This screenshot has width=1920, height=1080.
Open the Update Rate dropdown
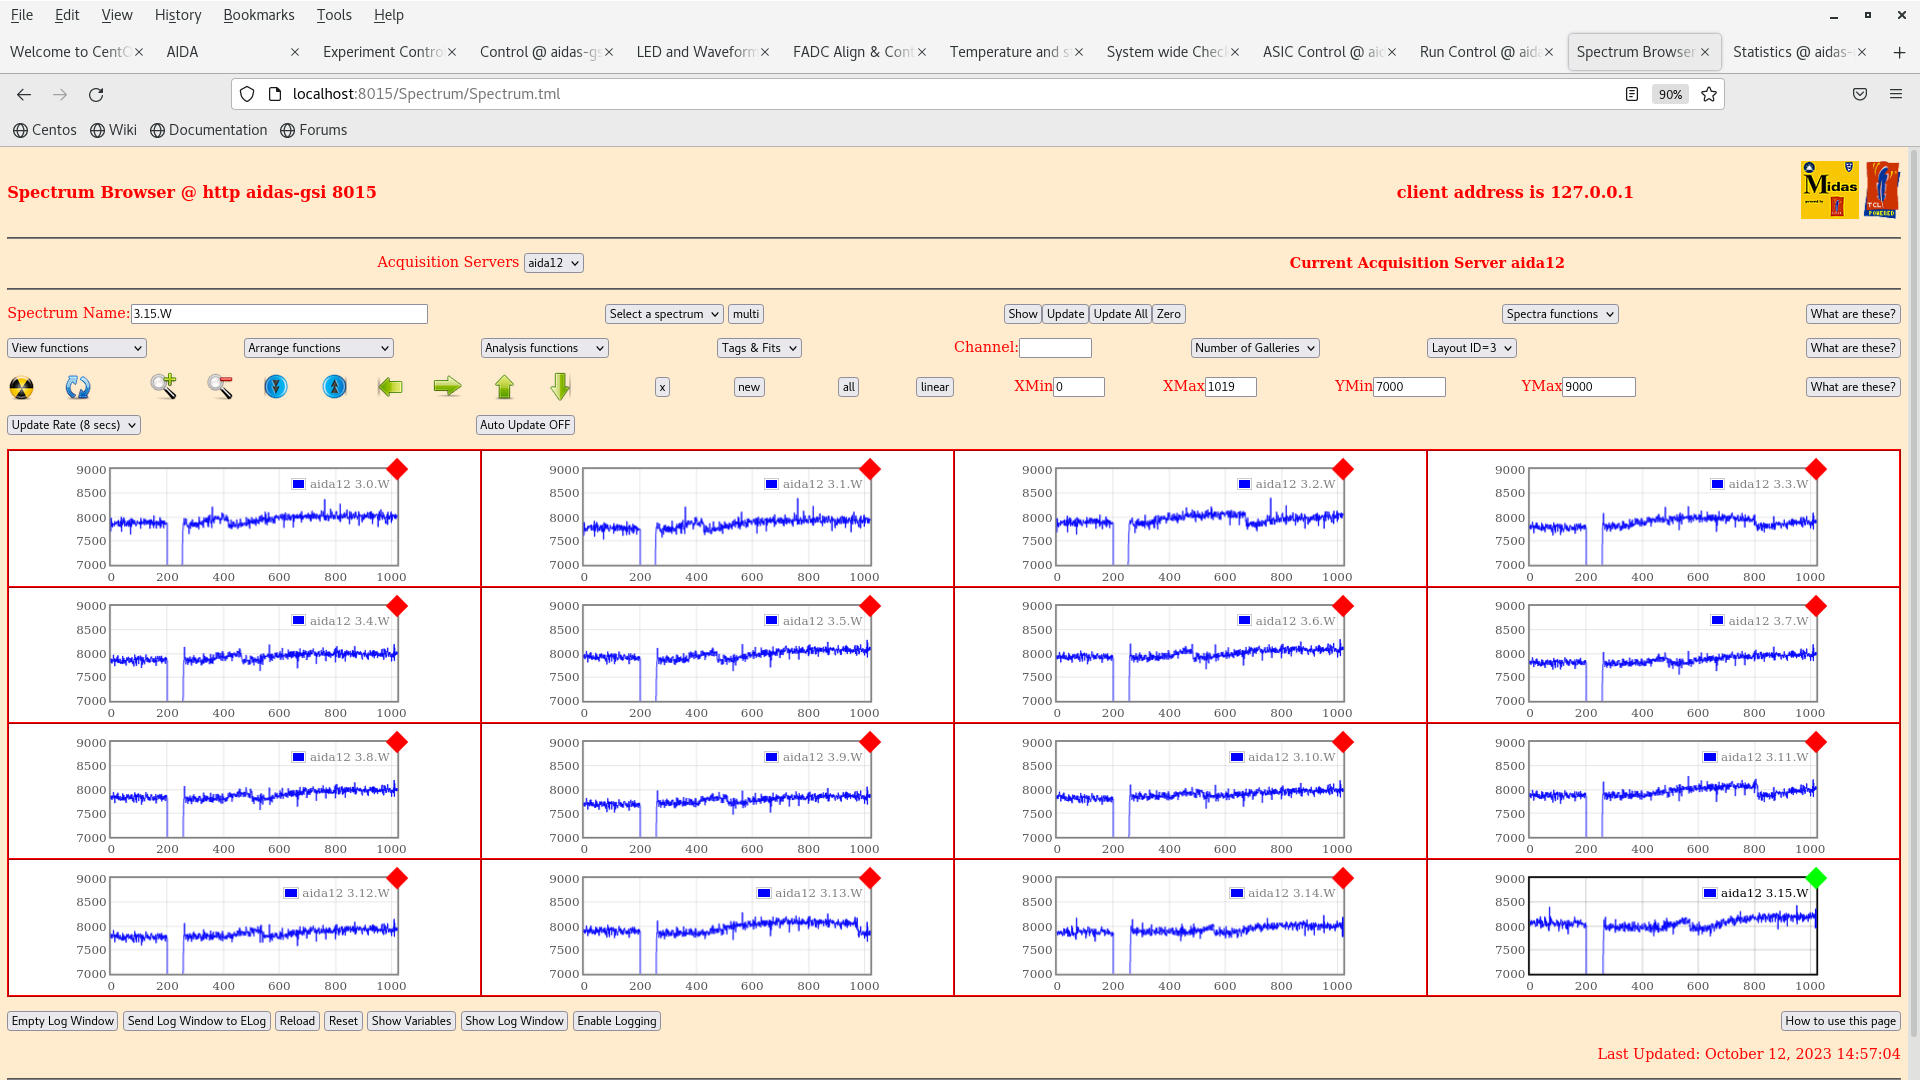click(74, 425)
